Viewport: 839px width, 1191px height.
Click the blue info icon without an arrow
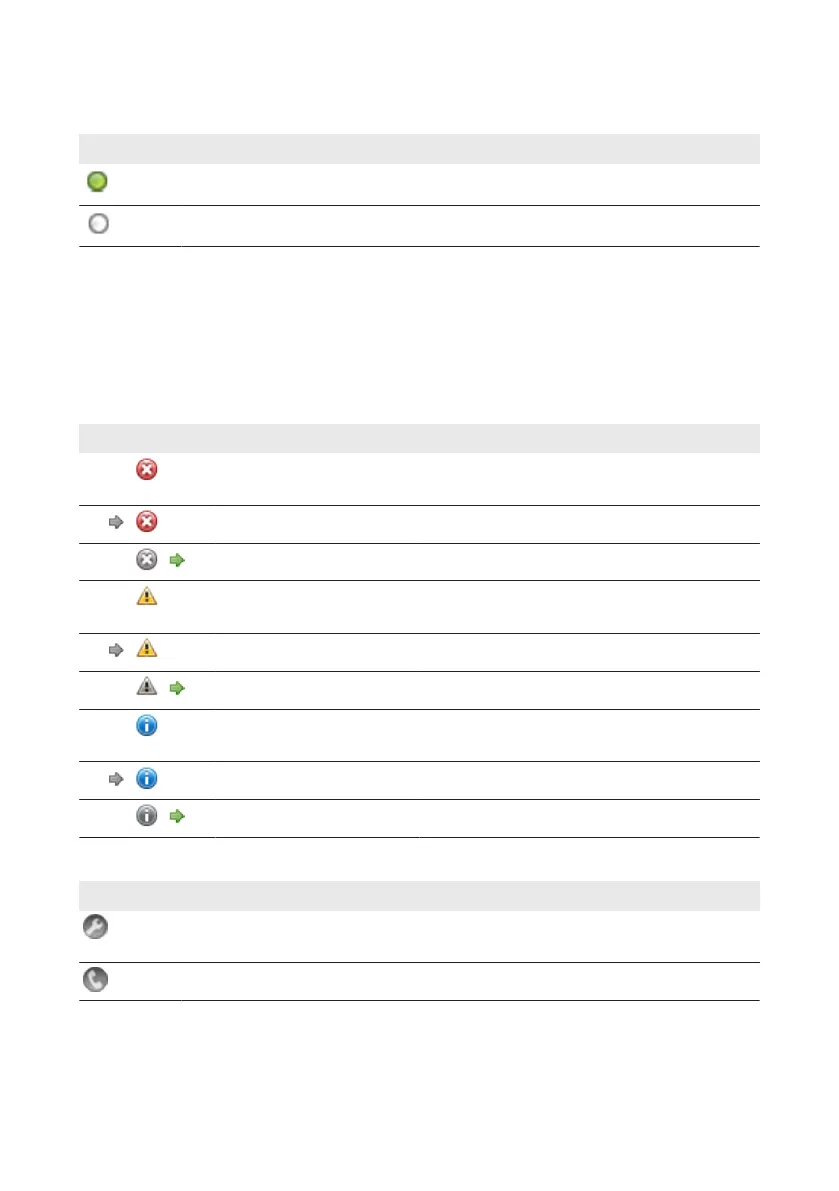click(x=147, y=725)
